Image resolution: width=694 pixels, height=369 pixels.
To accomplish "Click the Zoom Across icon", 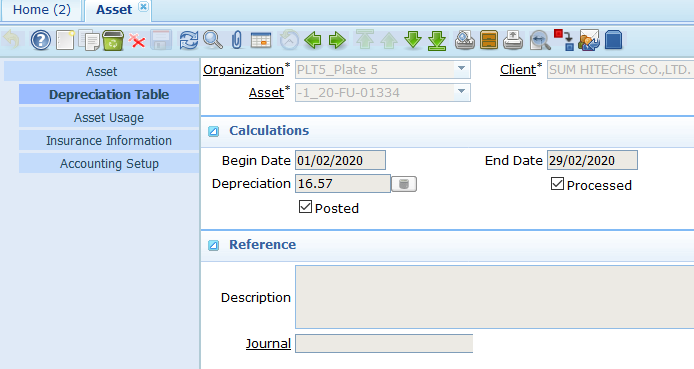I will (x=540, y=40).
